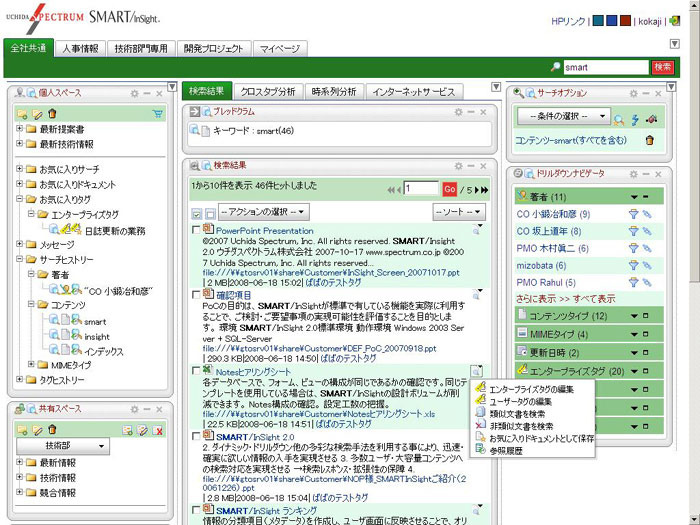700x525 pixels.
Task: Click the lightning bolt icon in サーチオプション
Action: [x=635, y=119]
